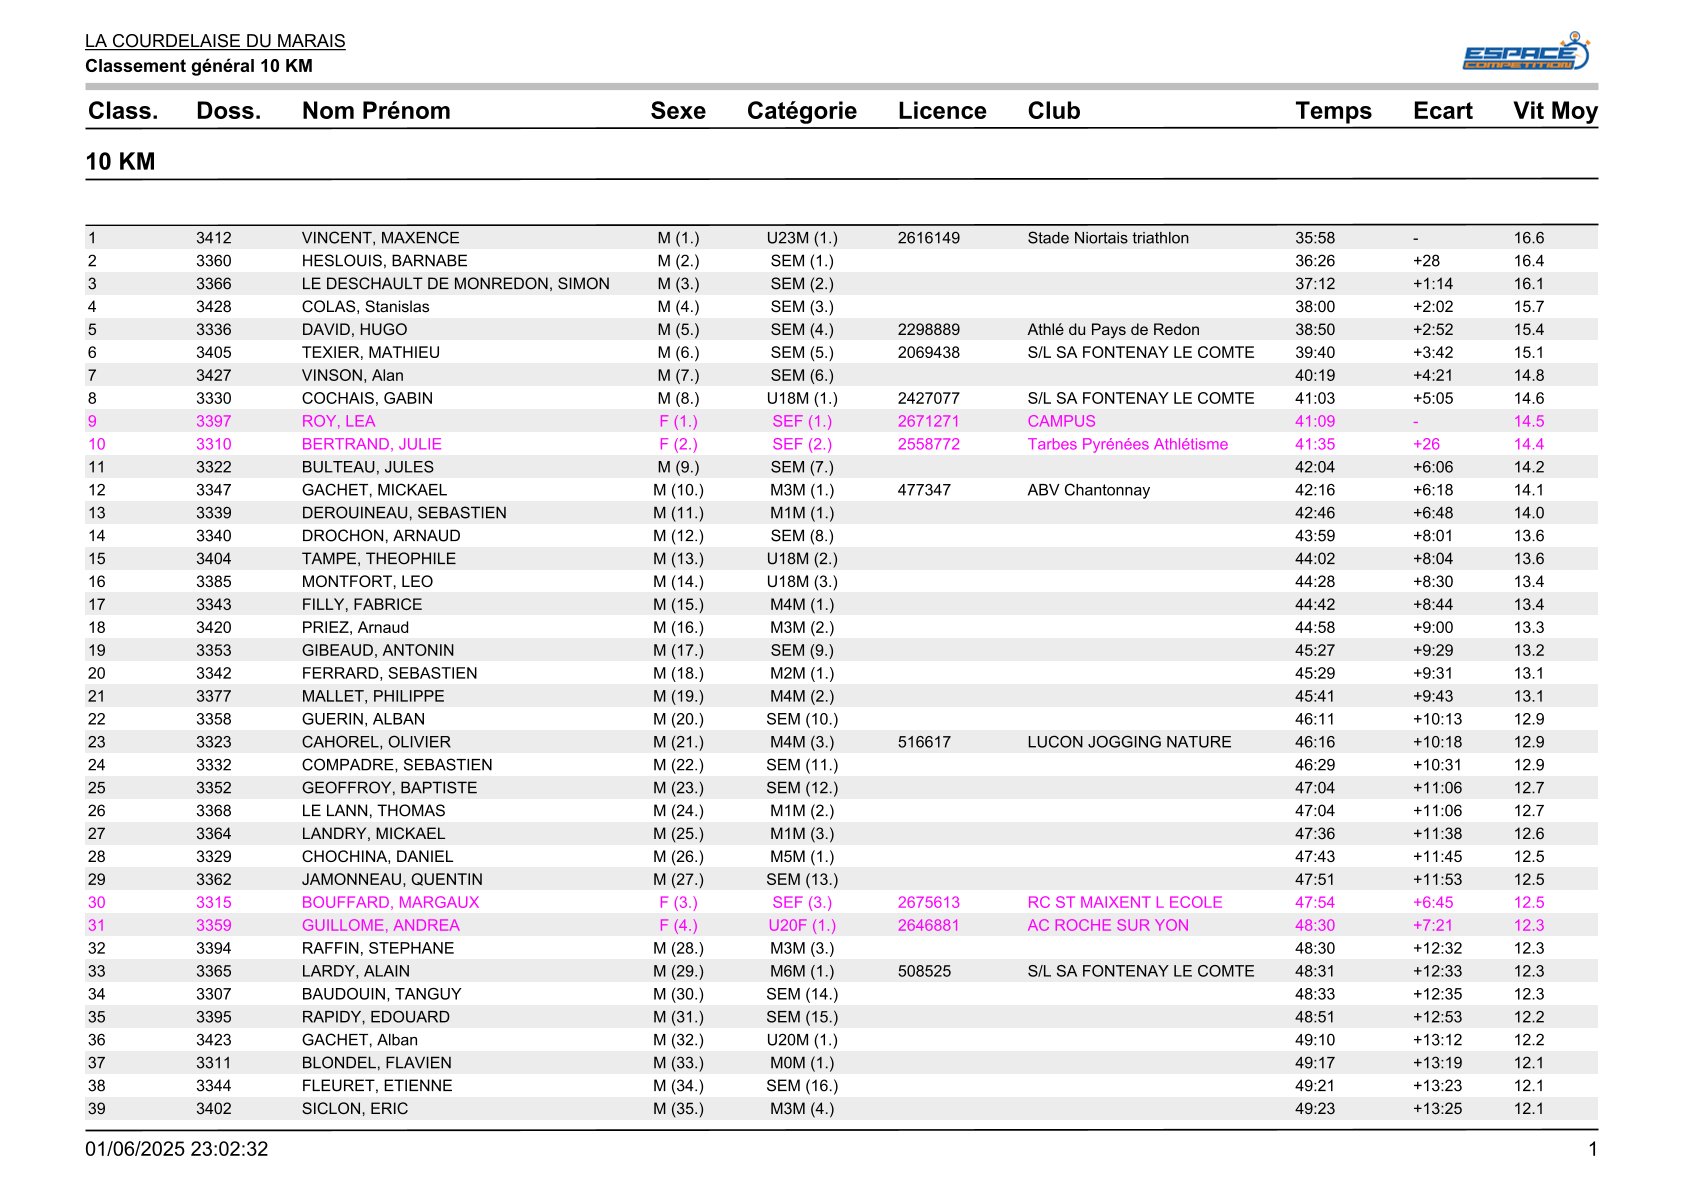Click licence number 508525
This screenshot has height=1190, width=1683.
click(924, 974)
